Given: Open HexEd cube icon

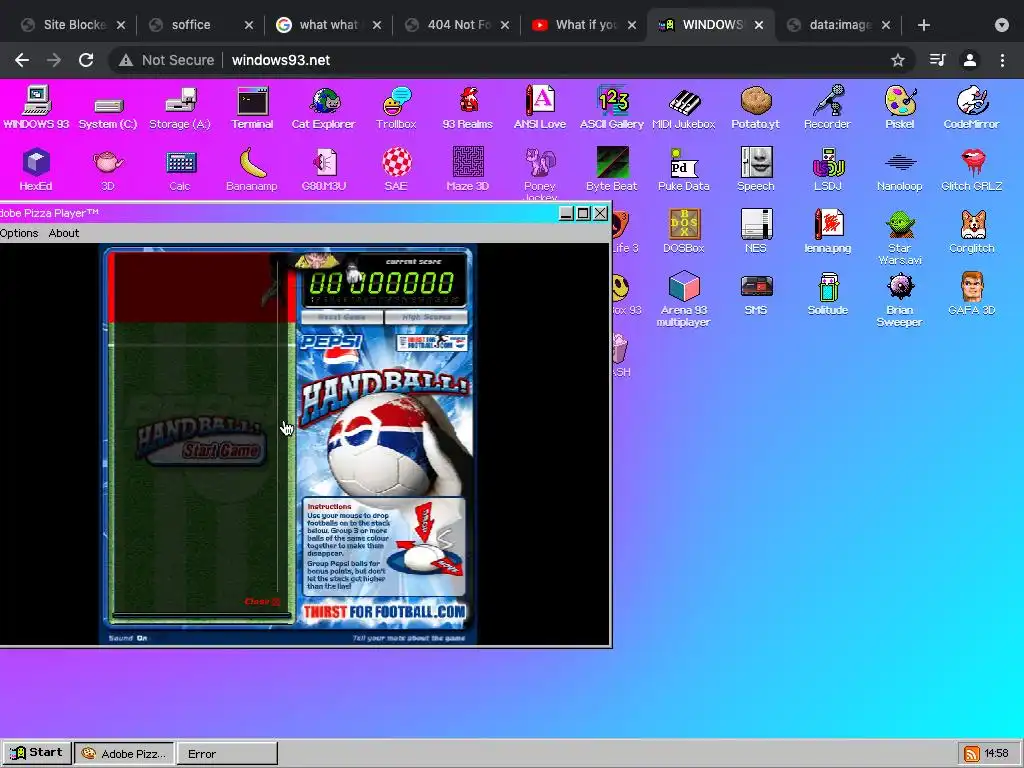Looking at the screenshot, I should (36, 170).
